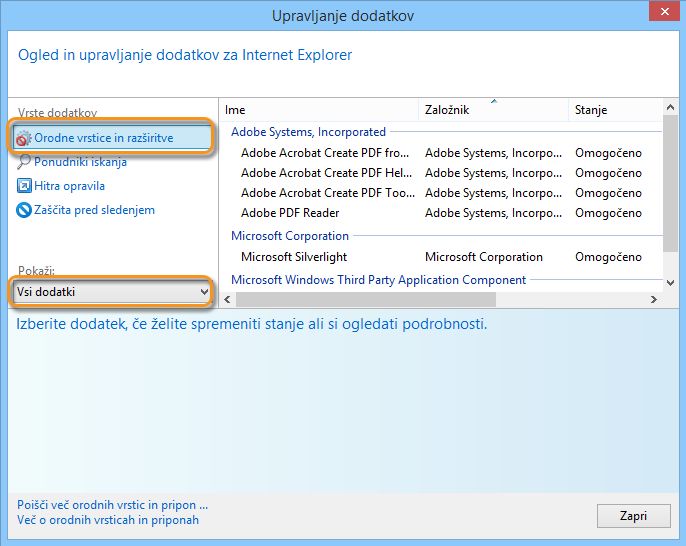Image resolution: width=686 pixels, height=546 pixels.
Task: Click the Hitra opravila accelerator icon
Action: 24,186
